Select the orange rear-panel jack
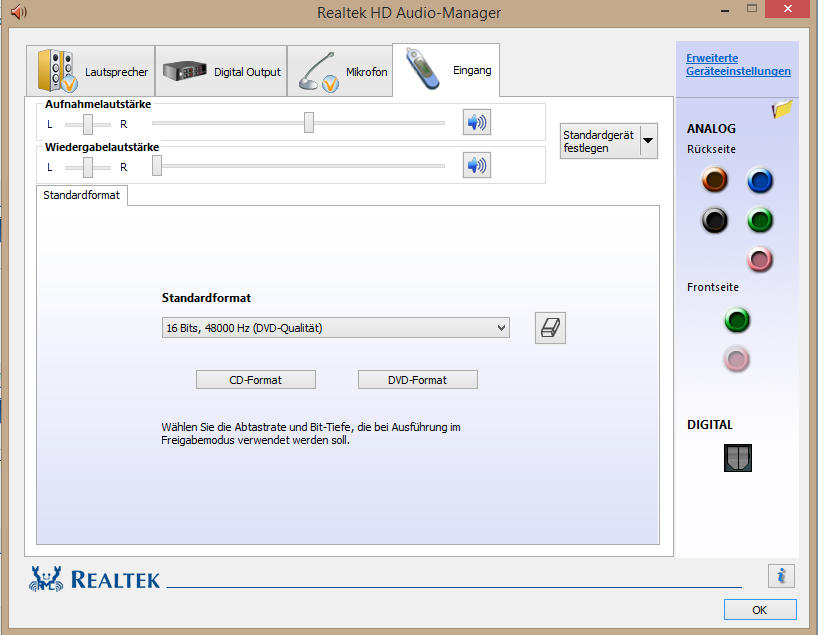 715,179
